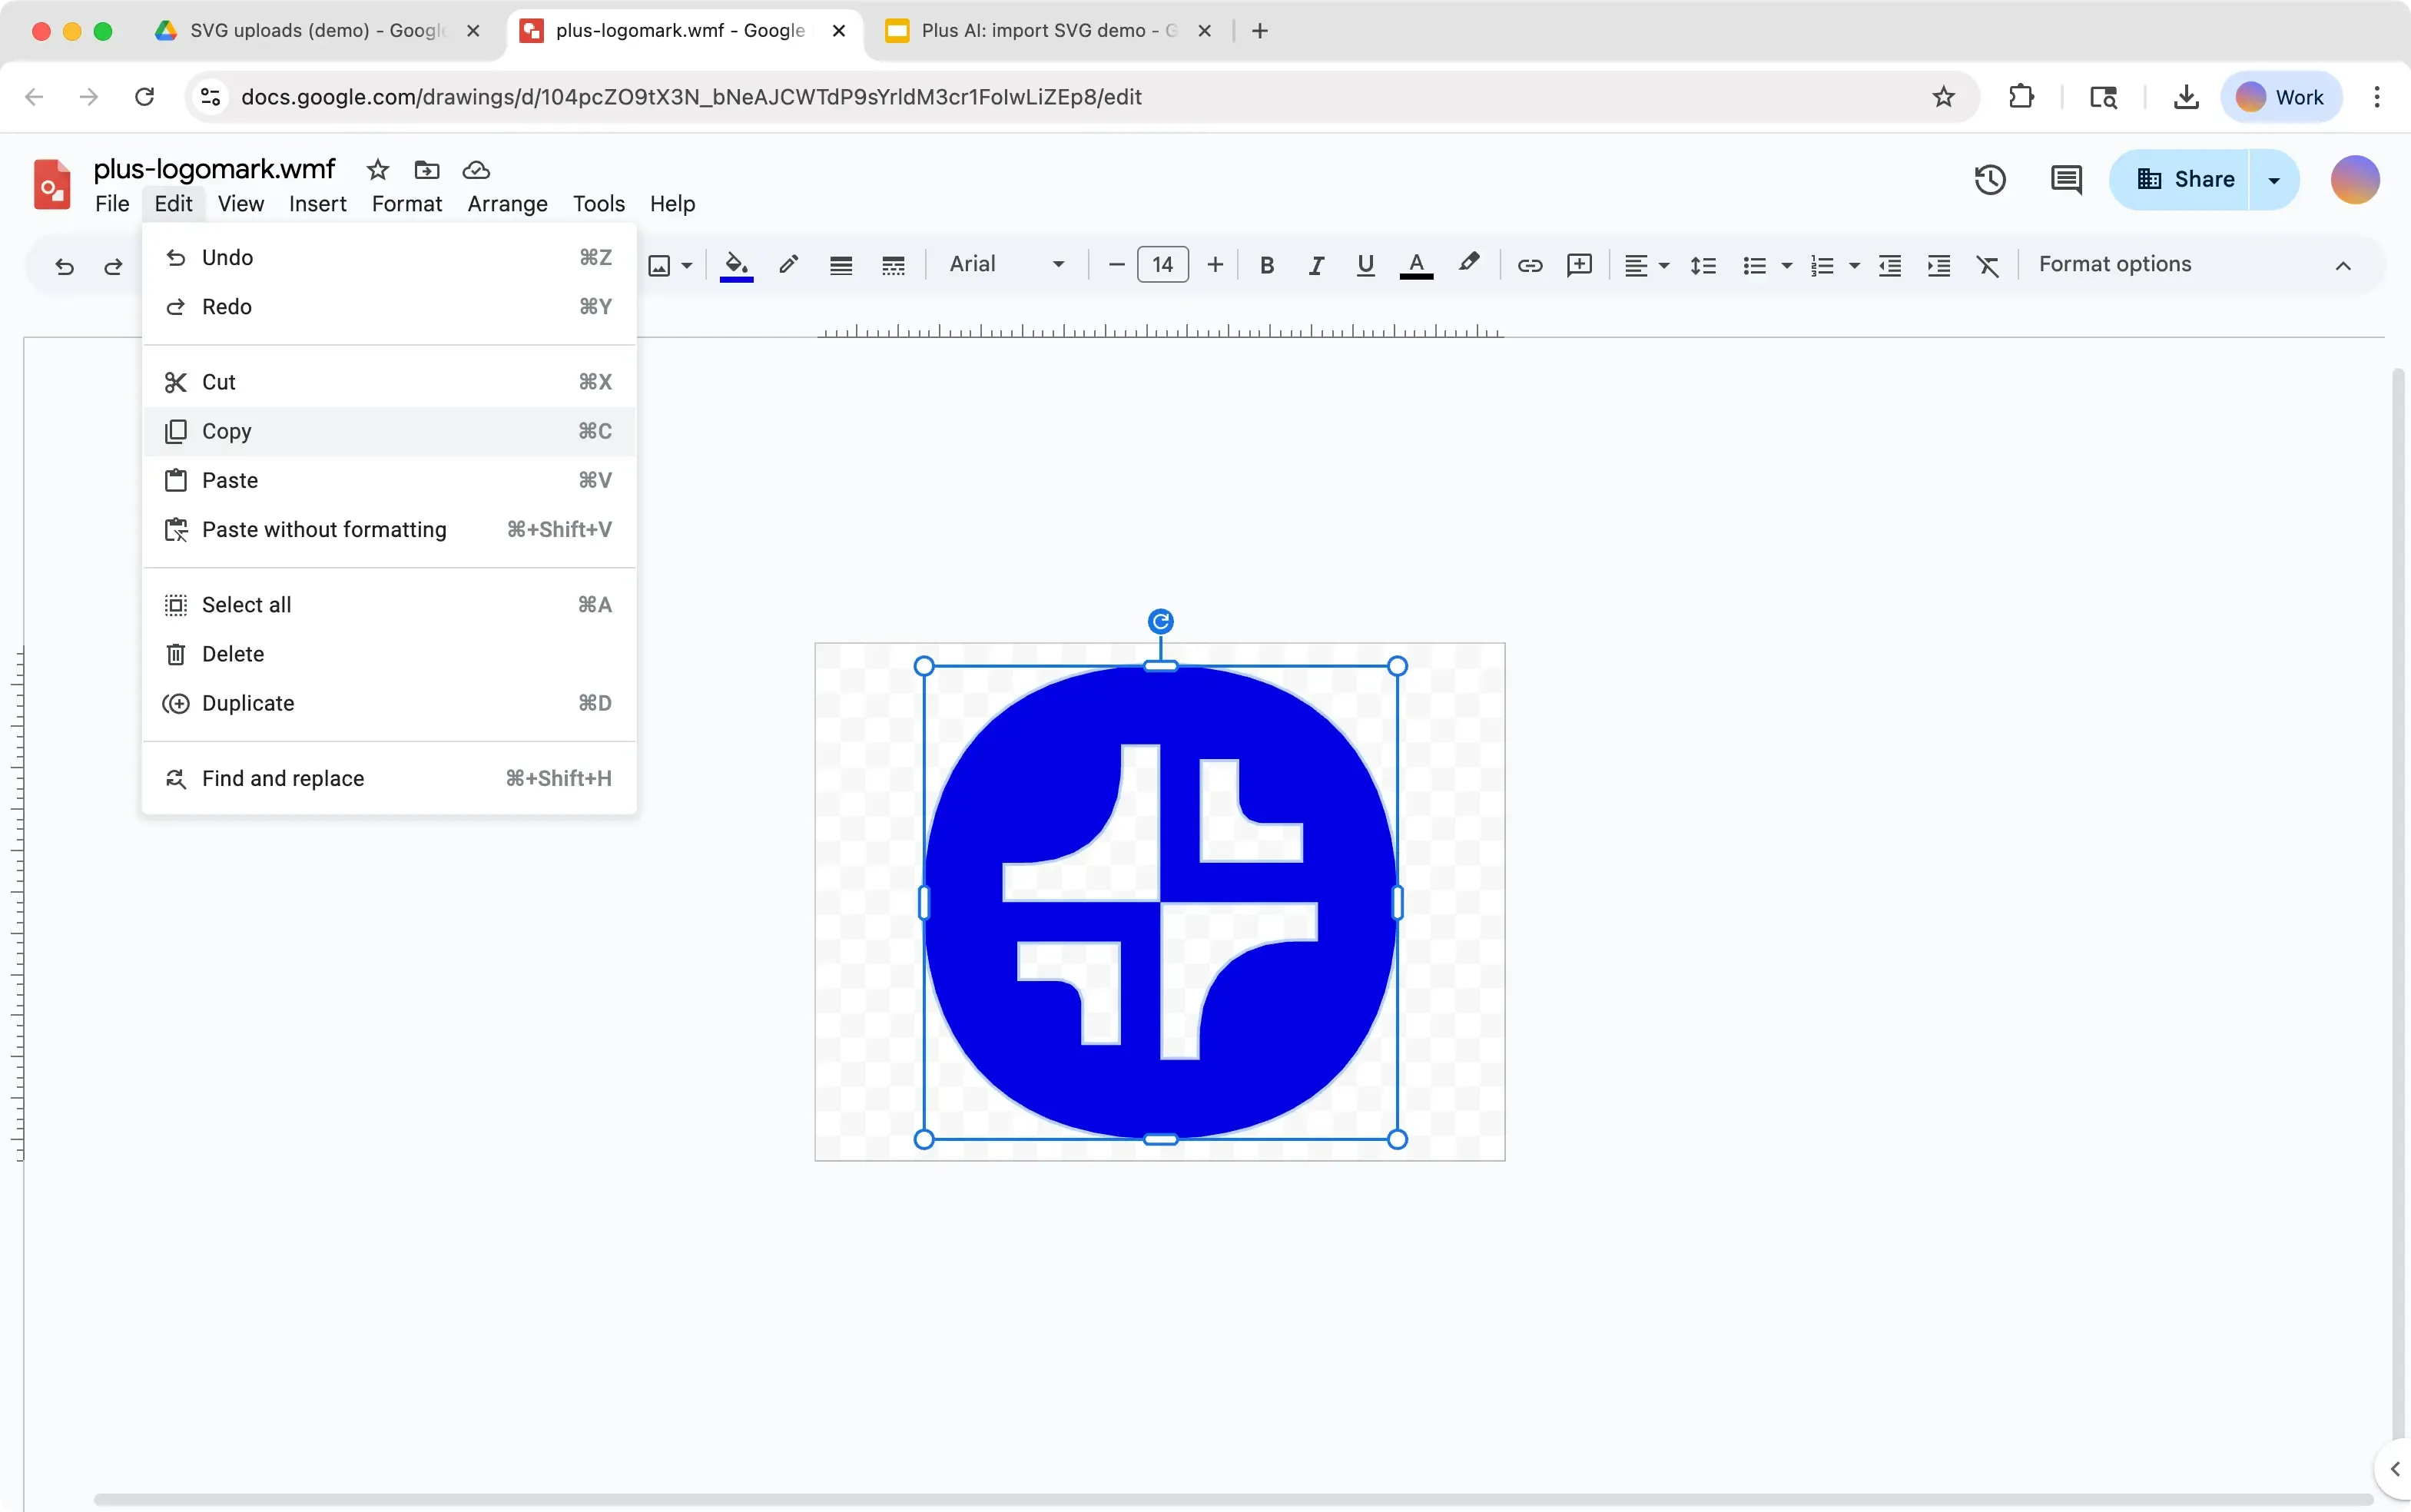Open the border weight tool
2411x1512 pixels.
[x=841, y=264]
